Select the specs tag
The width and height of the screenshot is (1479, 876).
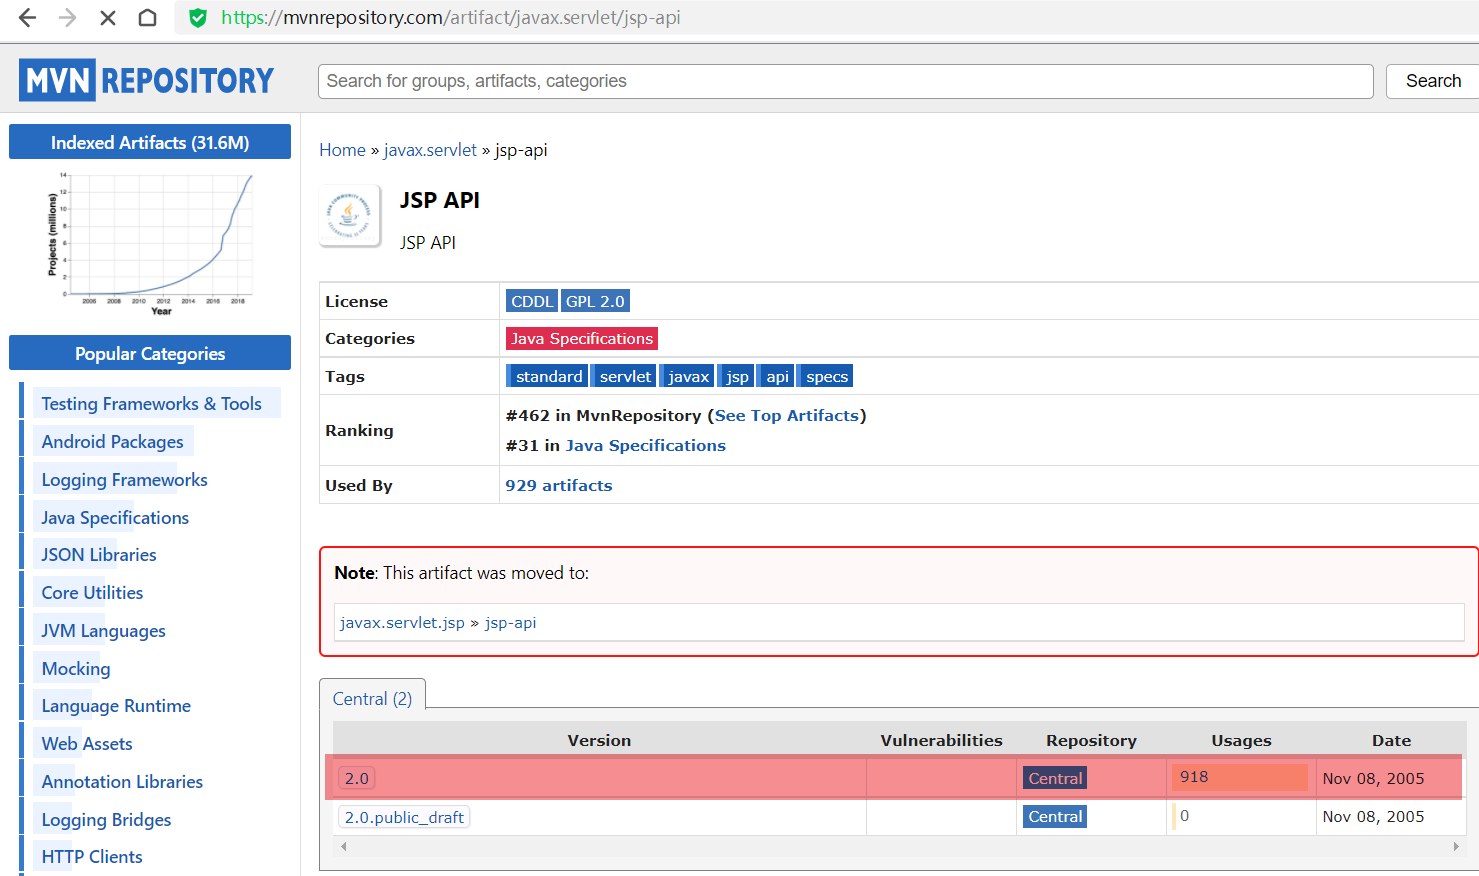[826, 376]
